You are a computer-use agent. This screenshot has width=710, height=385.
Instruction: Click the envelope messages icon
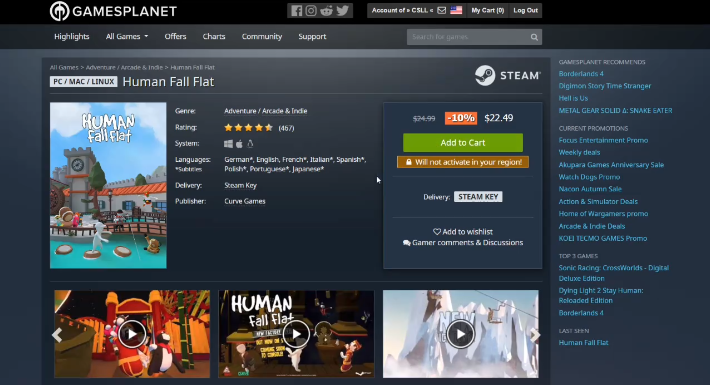(441, 10)
